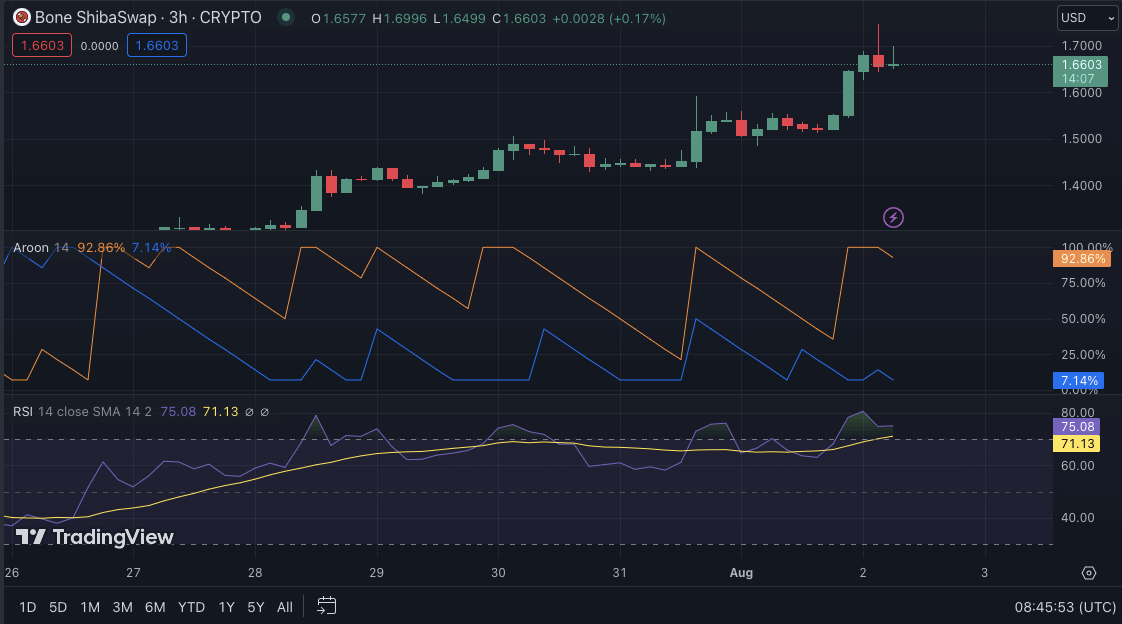Click the Bone ShibaSwap coin logo
This screenshot has height=624, width=1122.
(21, 17)
